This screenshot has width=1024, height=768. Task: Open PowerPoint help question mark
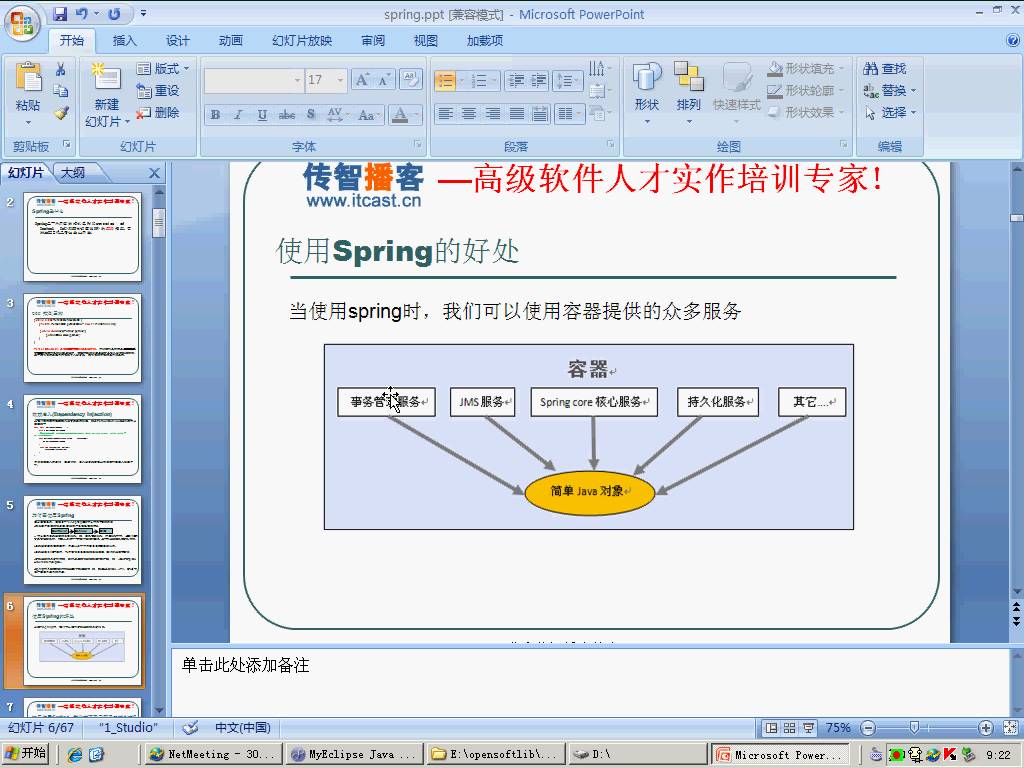1013,40
